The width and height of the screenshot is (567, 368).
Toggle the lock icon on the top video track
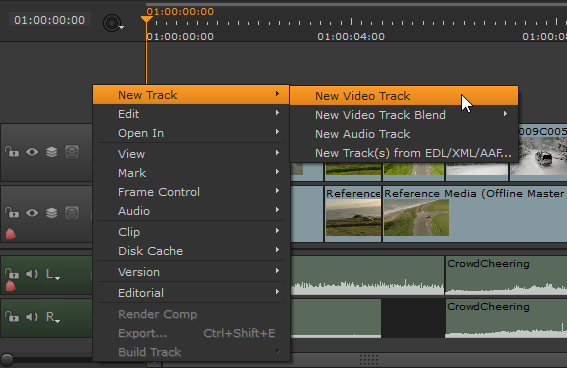[12, 151]
